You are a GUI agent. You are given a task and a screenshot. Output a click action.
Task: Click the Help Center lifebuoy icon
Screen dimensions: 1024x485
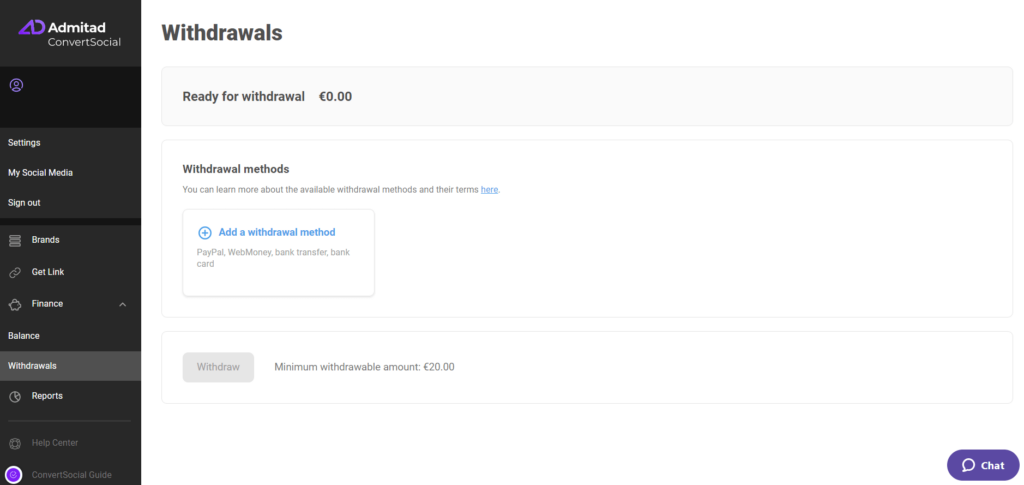(14, 443)
